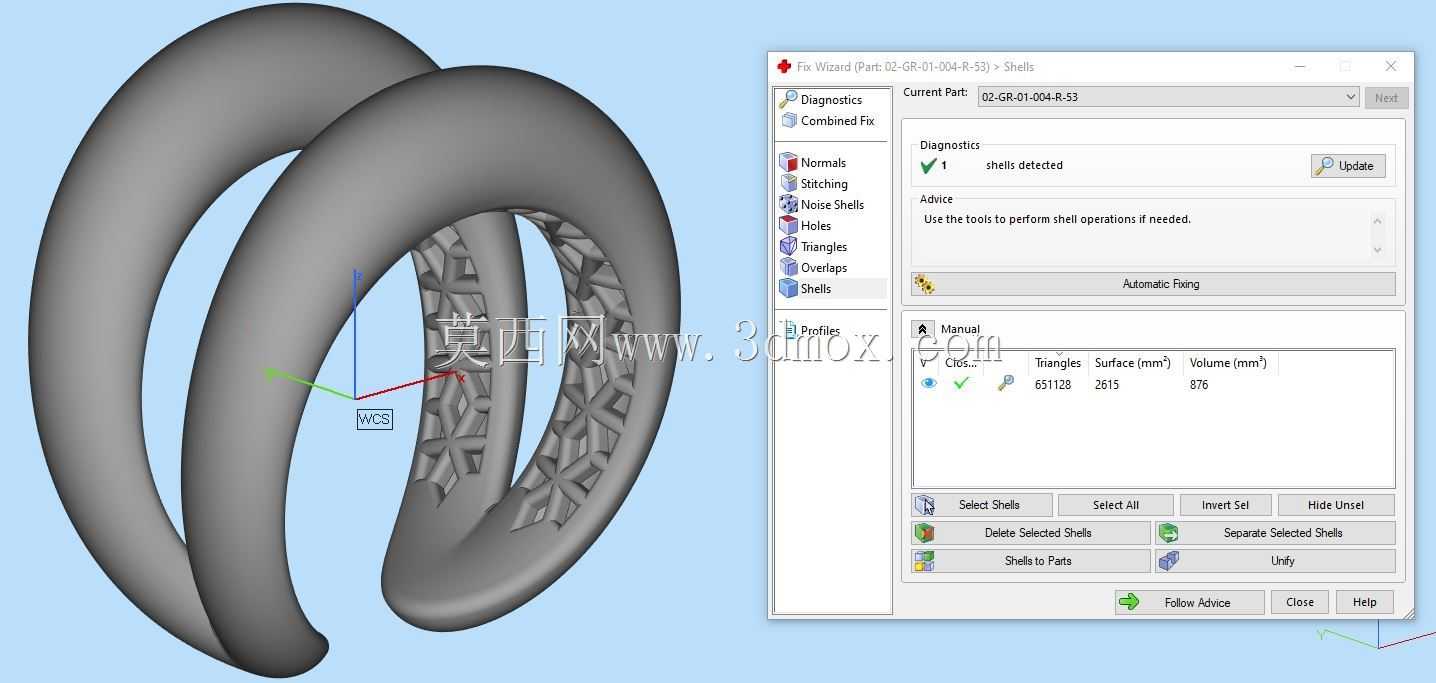Select the 2615 surface value
The height and width of the screenshot is (683, 1436).
(1107, 385)
